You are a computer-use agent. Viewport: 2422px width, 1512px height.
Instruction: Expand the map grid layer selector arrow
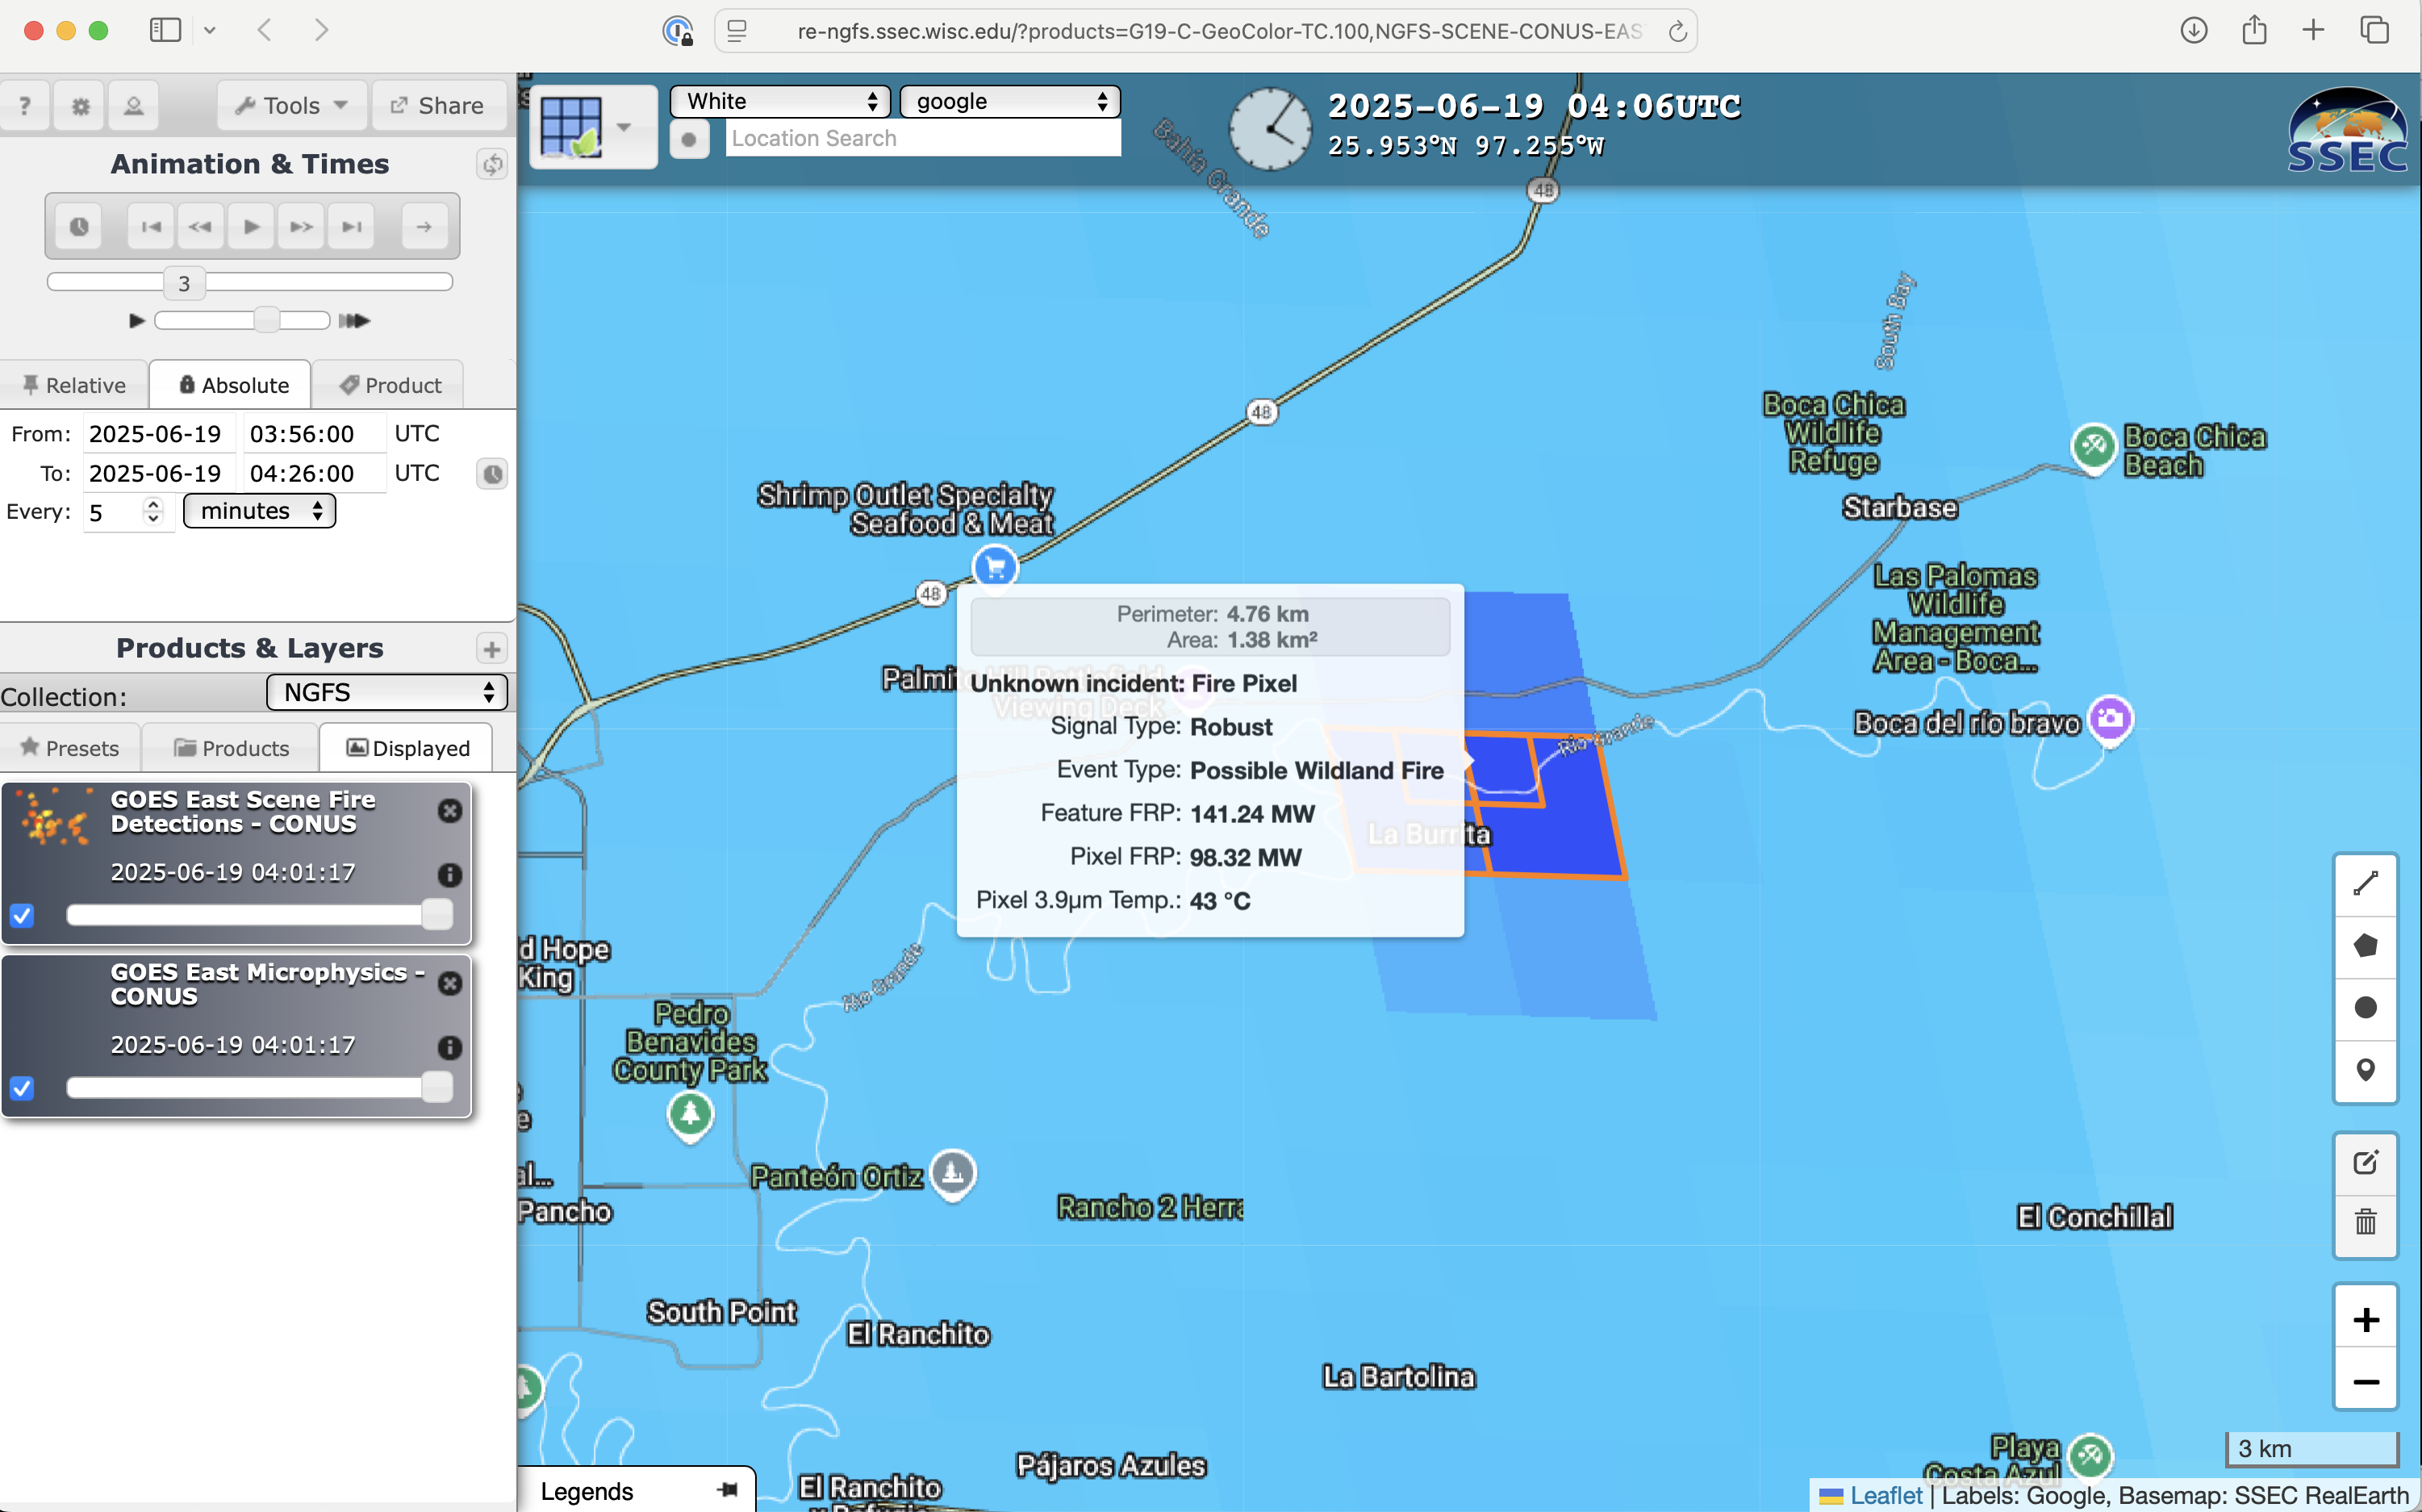(x=624, y=127)
